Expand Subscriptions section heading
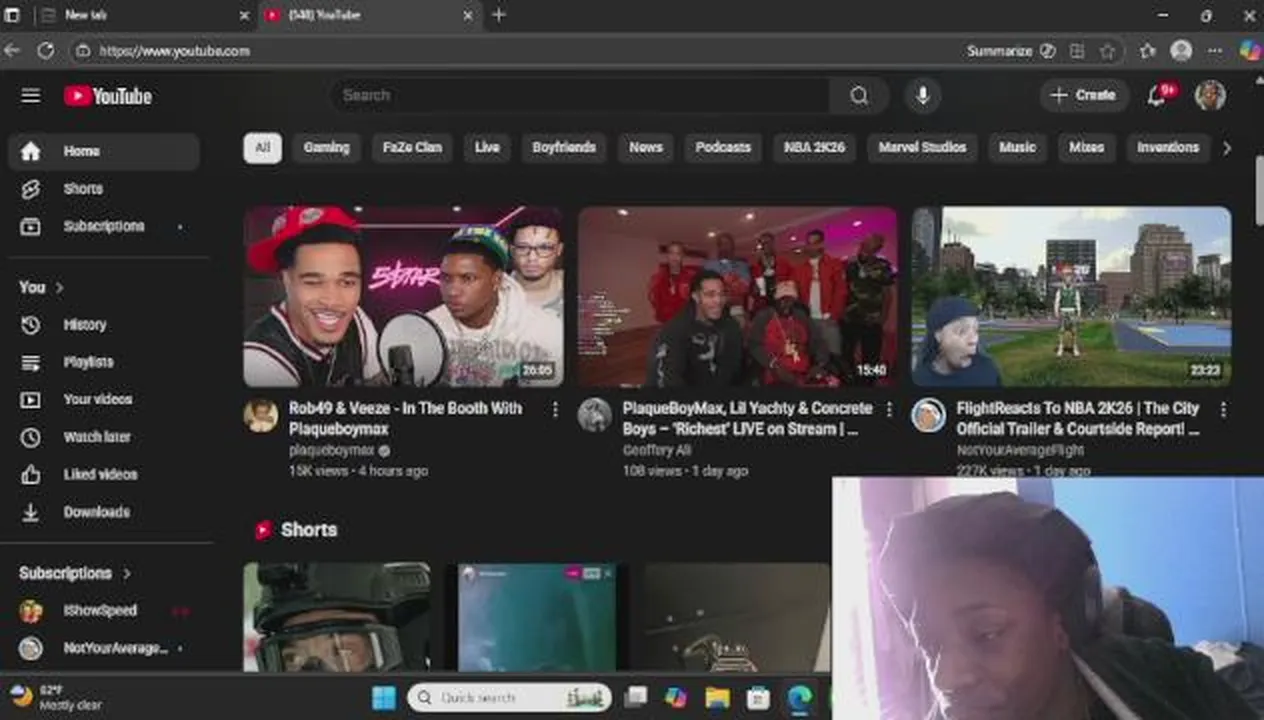This screenshot has height=720, width=1264. point(75,573)
